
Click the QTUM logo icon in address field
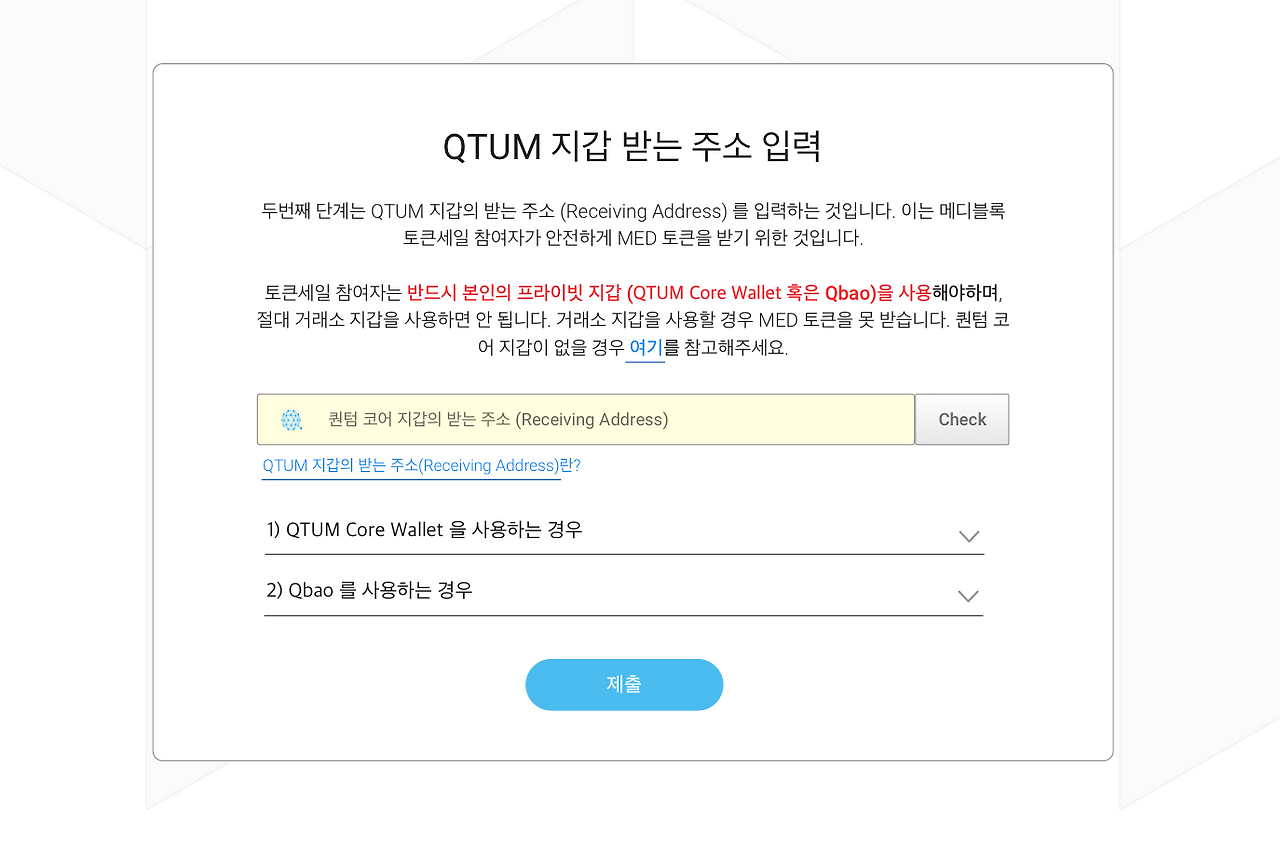pyautogui.click(x=291, y=420)
